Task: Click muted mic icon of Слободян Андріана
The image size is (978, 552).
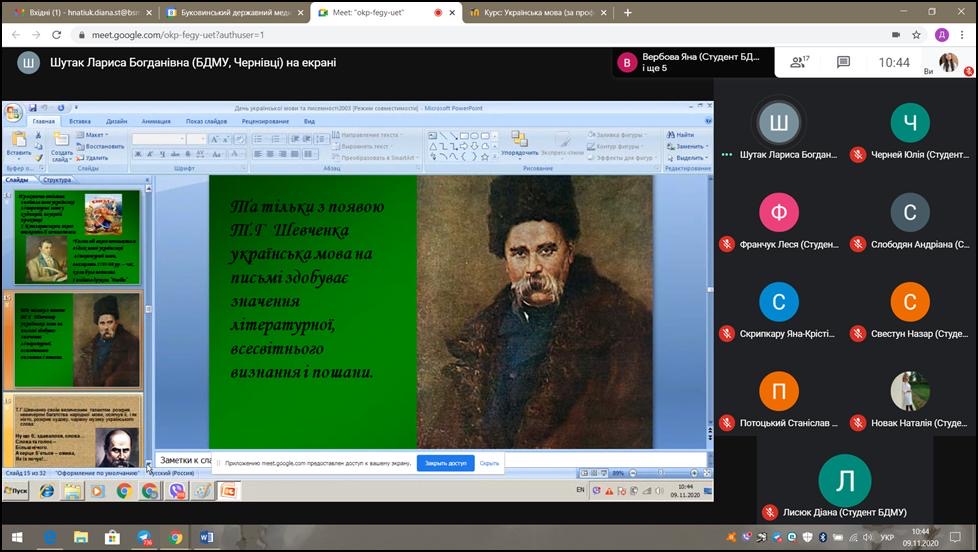Action: pos(858,244)
